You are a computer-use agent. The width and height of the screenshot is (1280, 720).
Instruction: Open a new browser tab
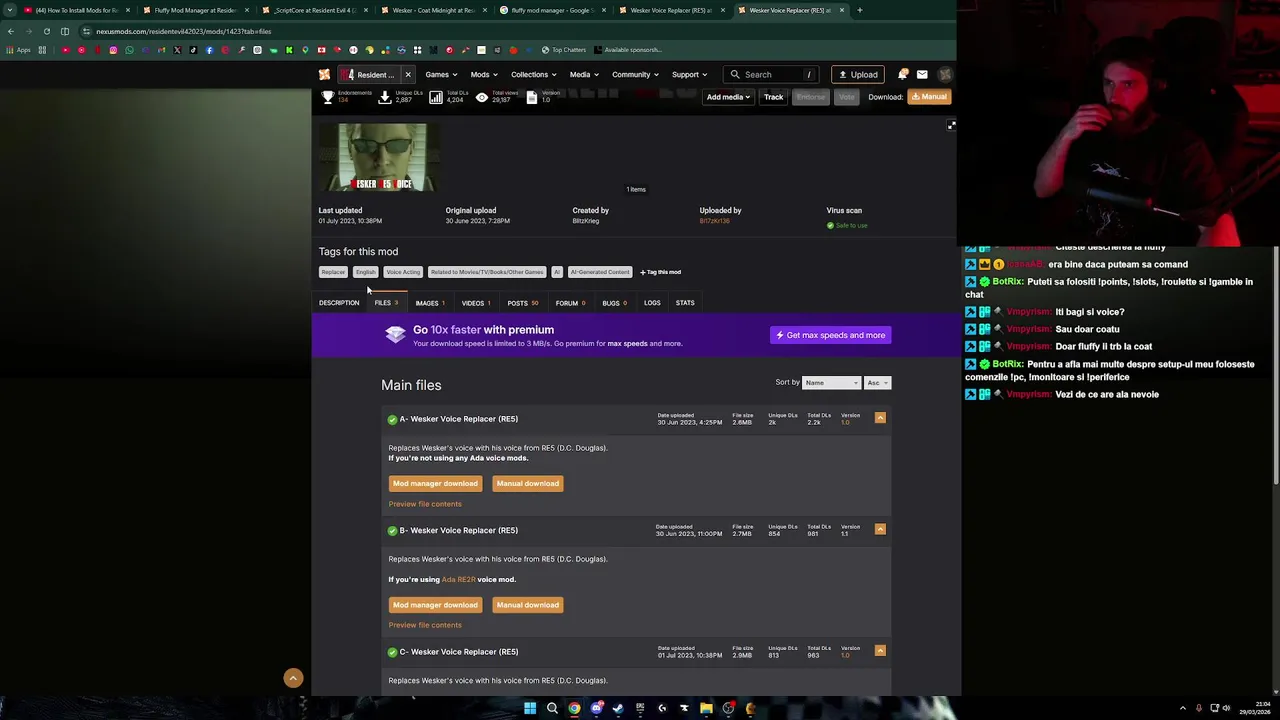point(859,10)
